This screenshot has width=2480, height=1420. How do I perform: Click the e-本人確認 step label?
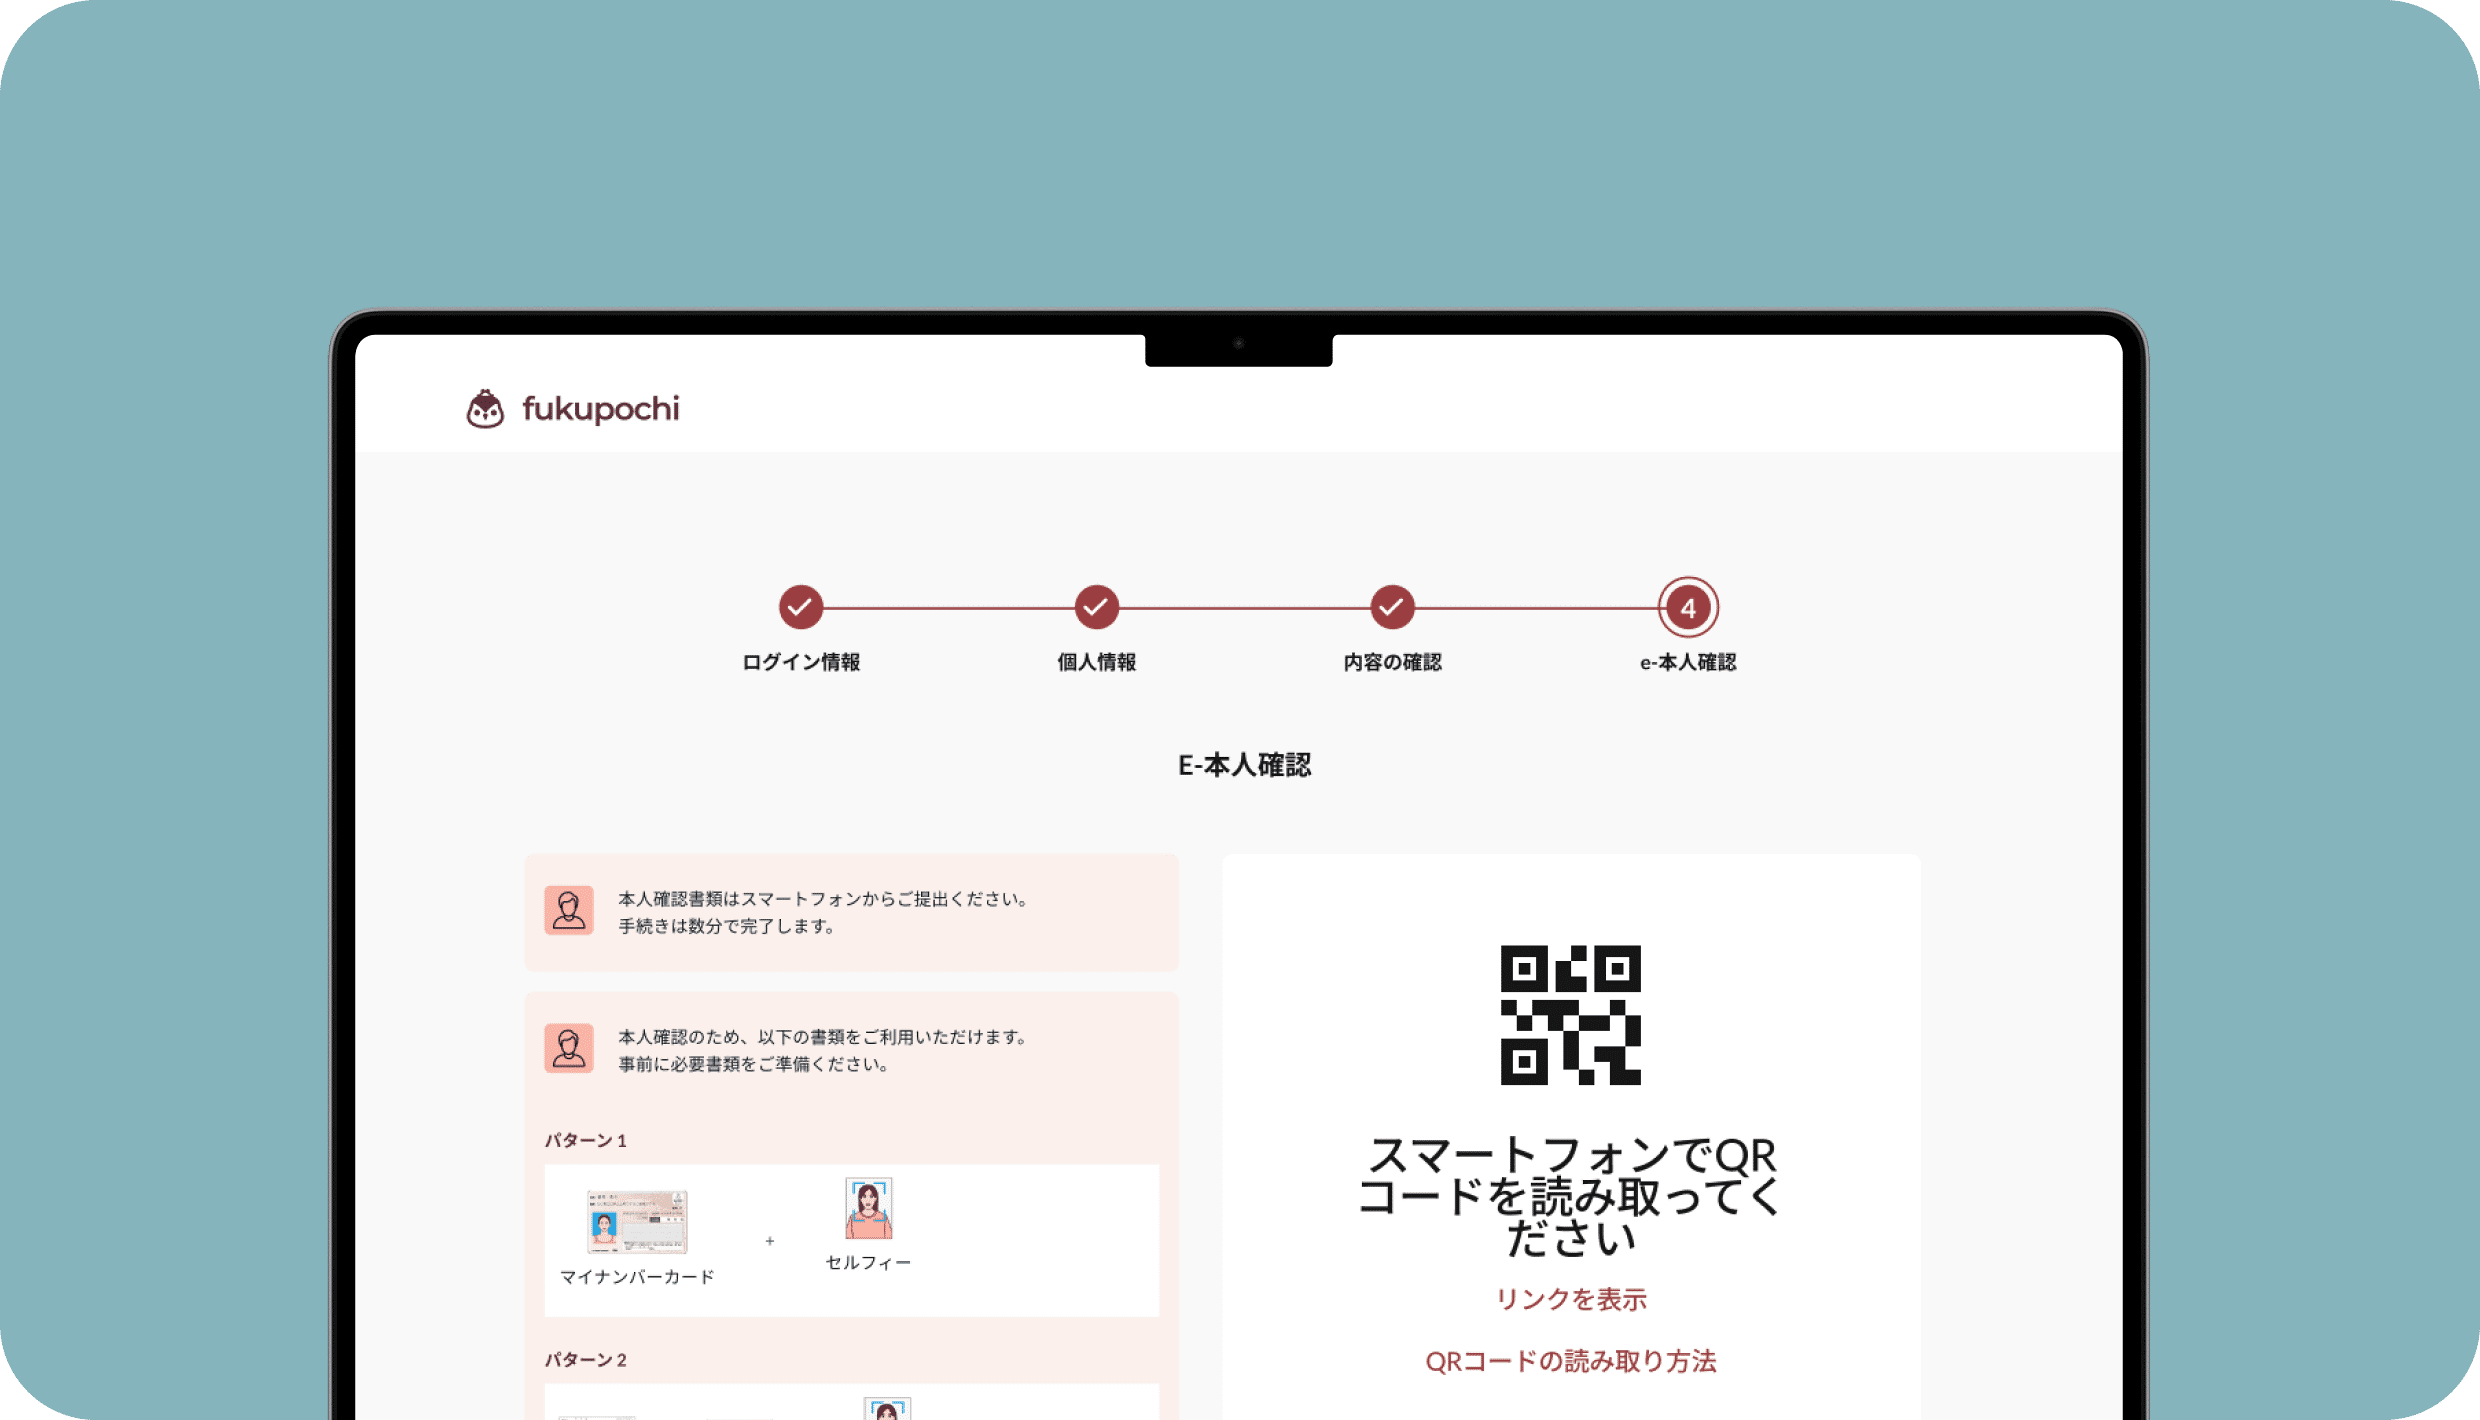(1688, 662)
